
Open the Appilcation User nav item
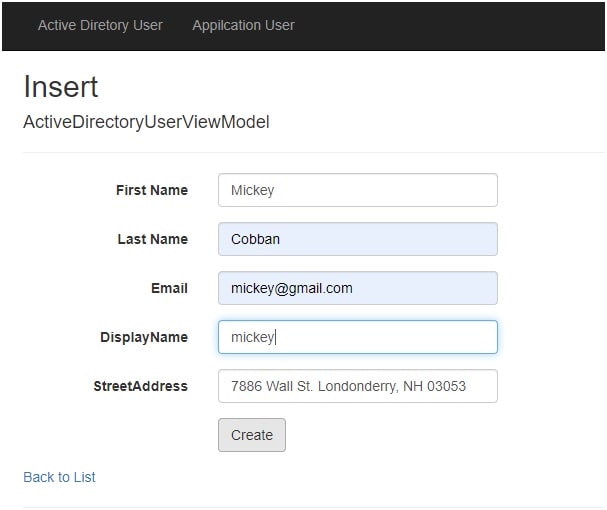tap(243, 26)
